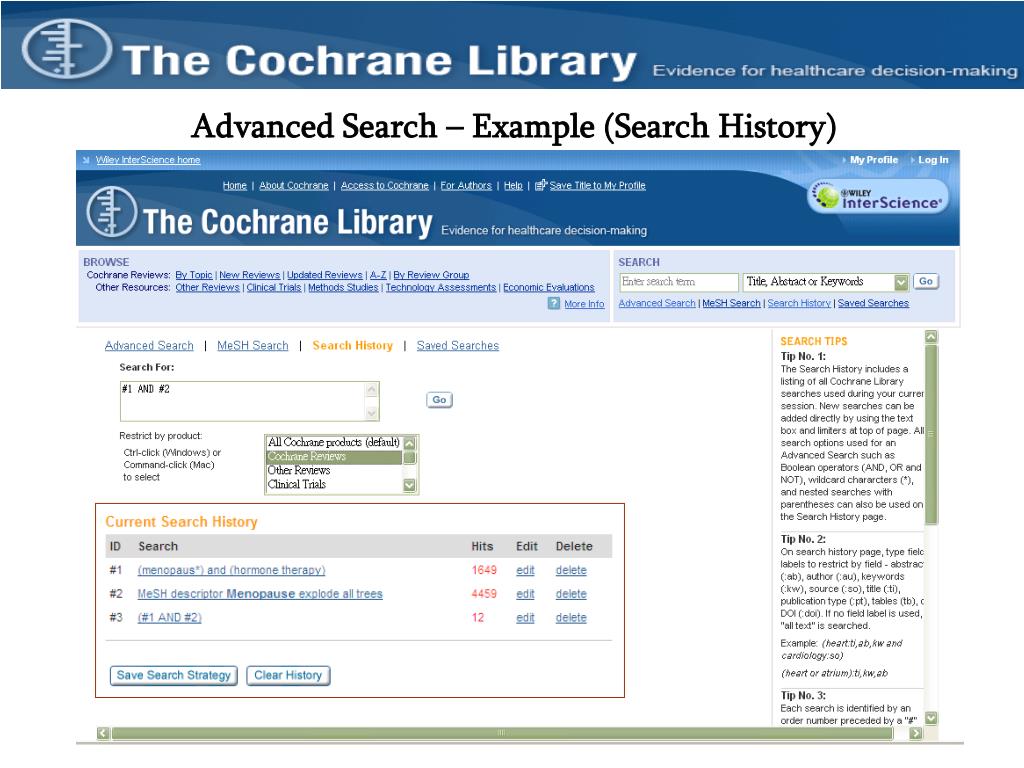Click Save Search Strategy button
The image size is (1024, 768).
coord(174,675)
